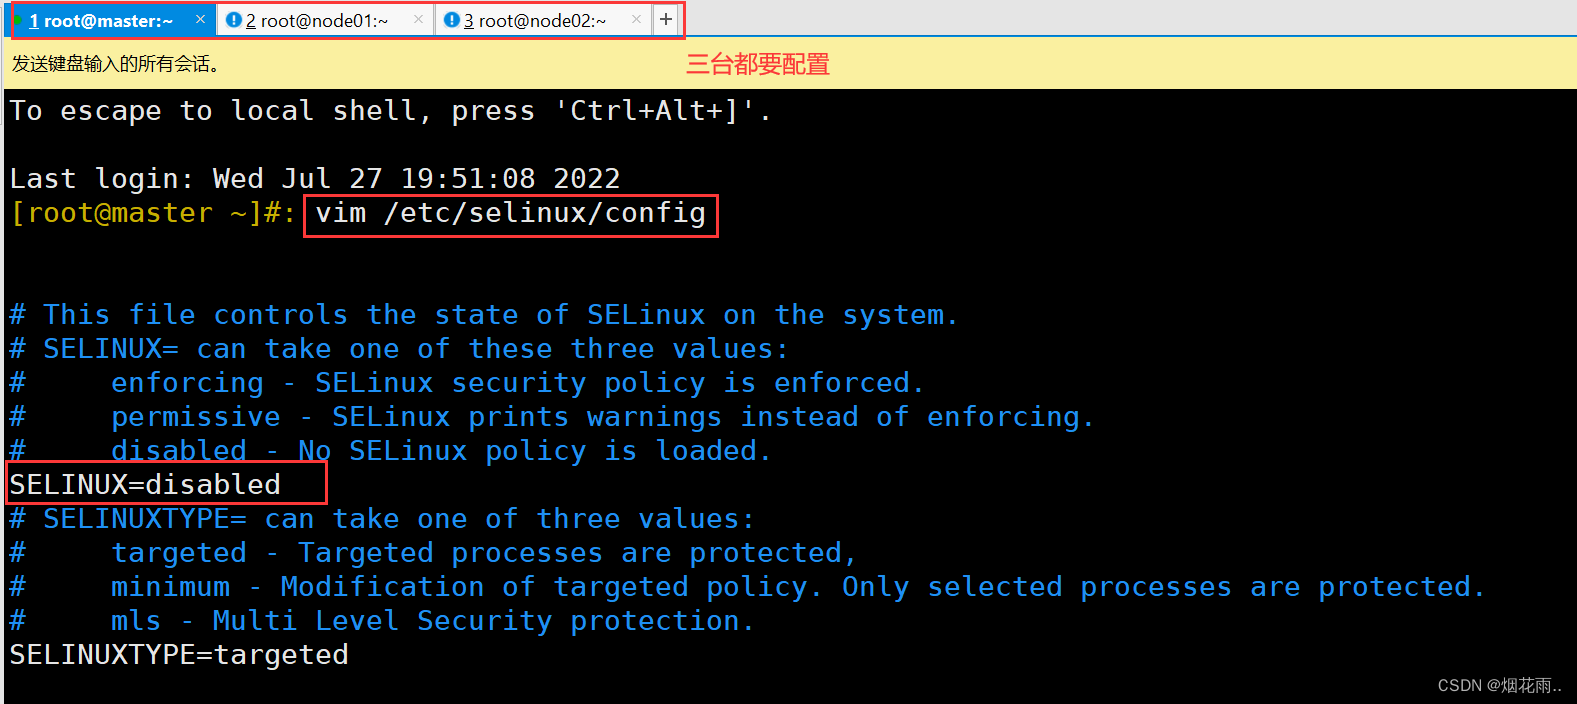
Task: Click the [root@master ~]# prompt
Action: click(x=152, y=213)
